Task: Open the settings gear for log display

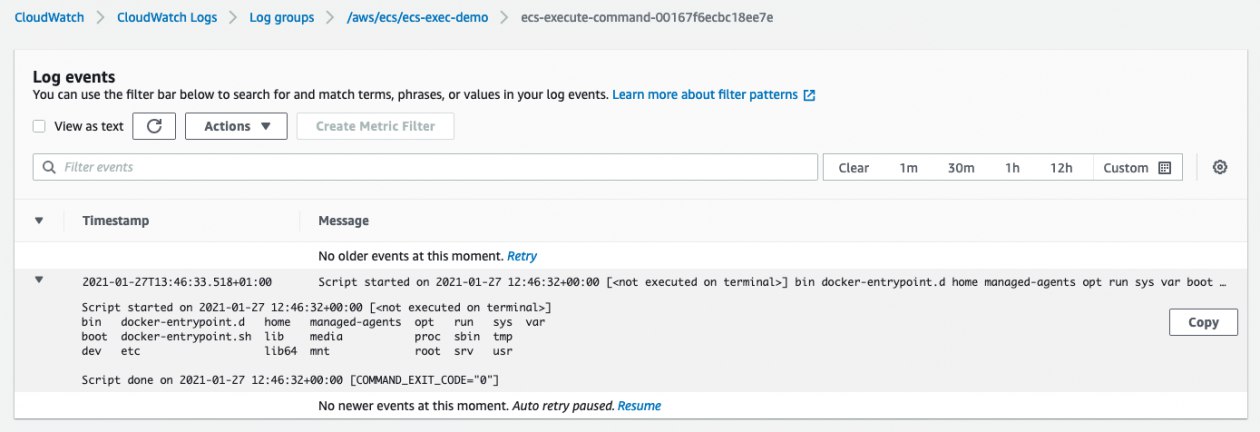Action: point(1220,167)
